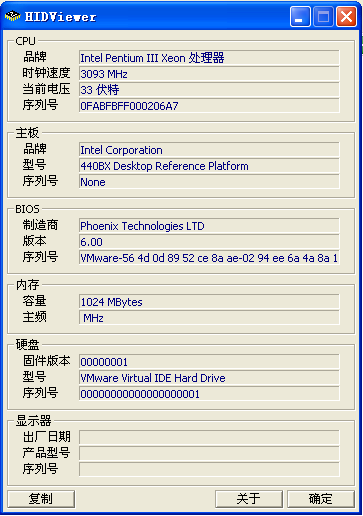
Task: Click the memory capacity field 1024 MBytes
Action: pyautogui.click(x=209, y=302)
